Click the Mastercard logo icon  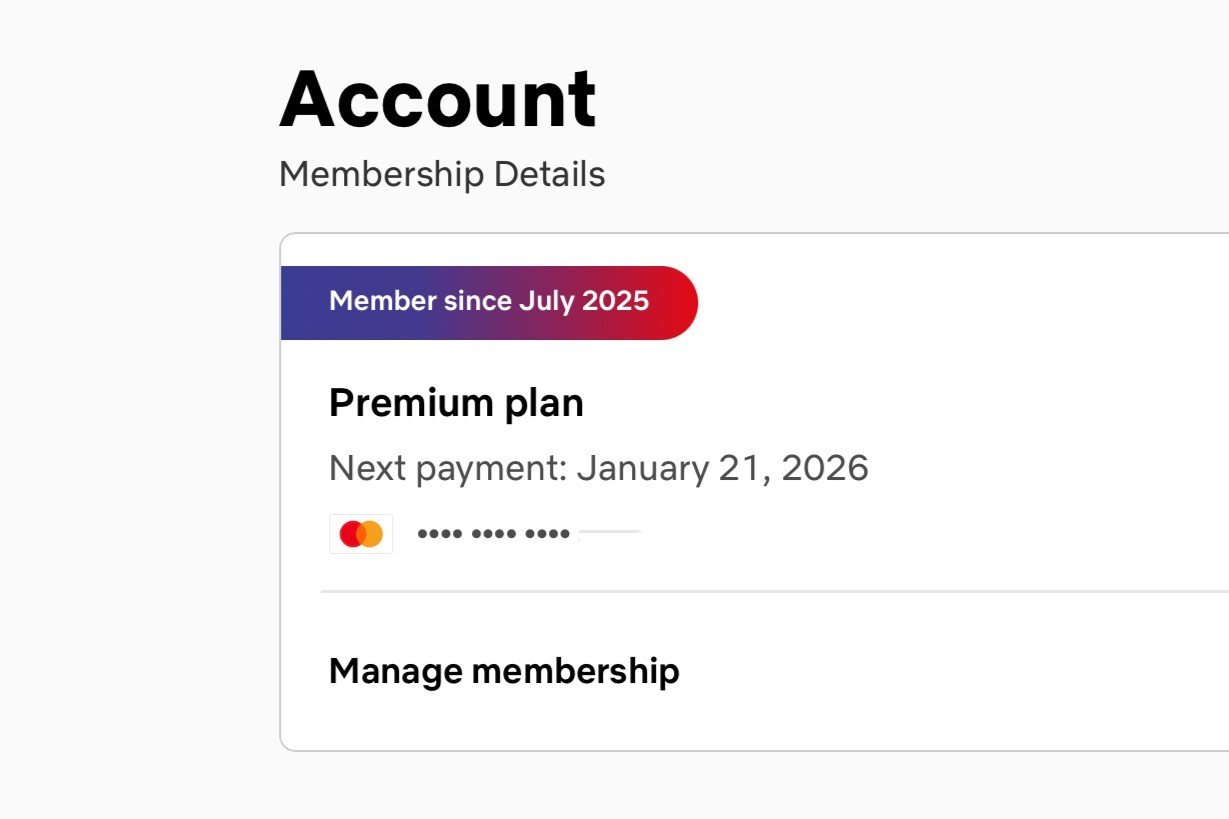361,534
